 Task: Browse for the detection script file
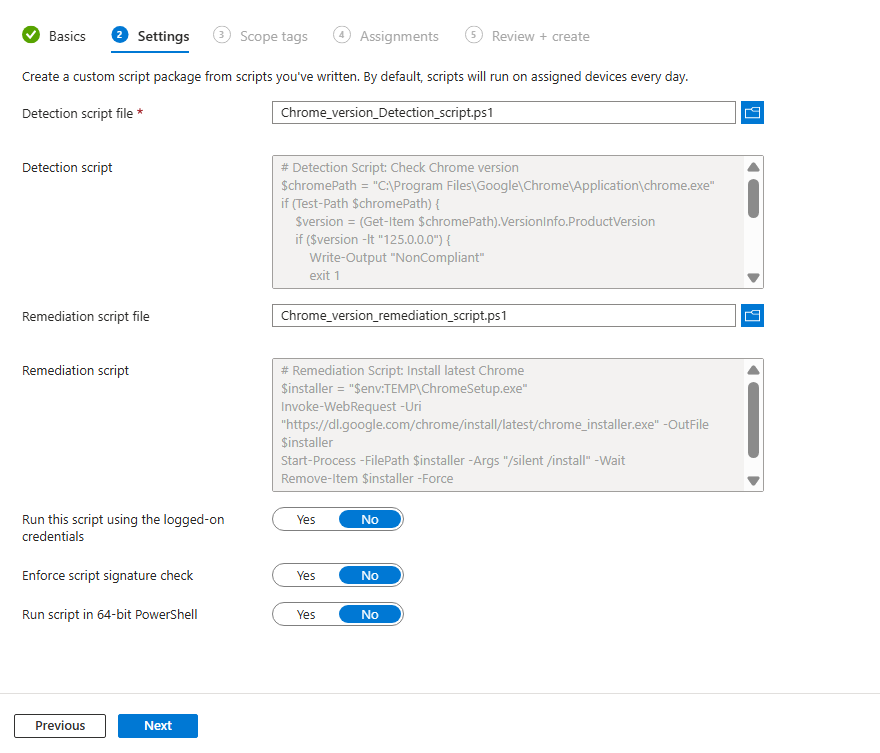[x=752, y=113]
